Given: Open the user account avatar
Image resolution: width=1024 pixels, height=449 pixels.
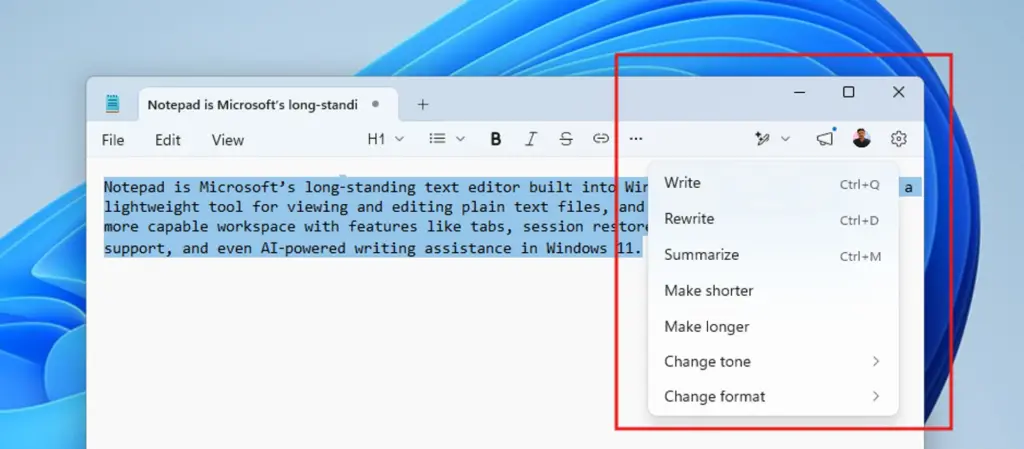Looking at the screenshot, I should point(861,138).
